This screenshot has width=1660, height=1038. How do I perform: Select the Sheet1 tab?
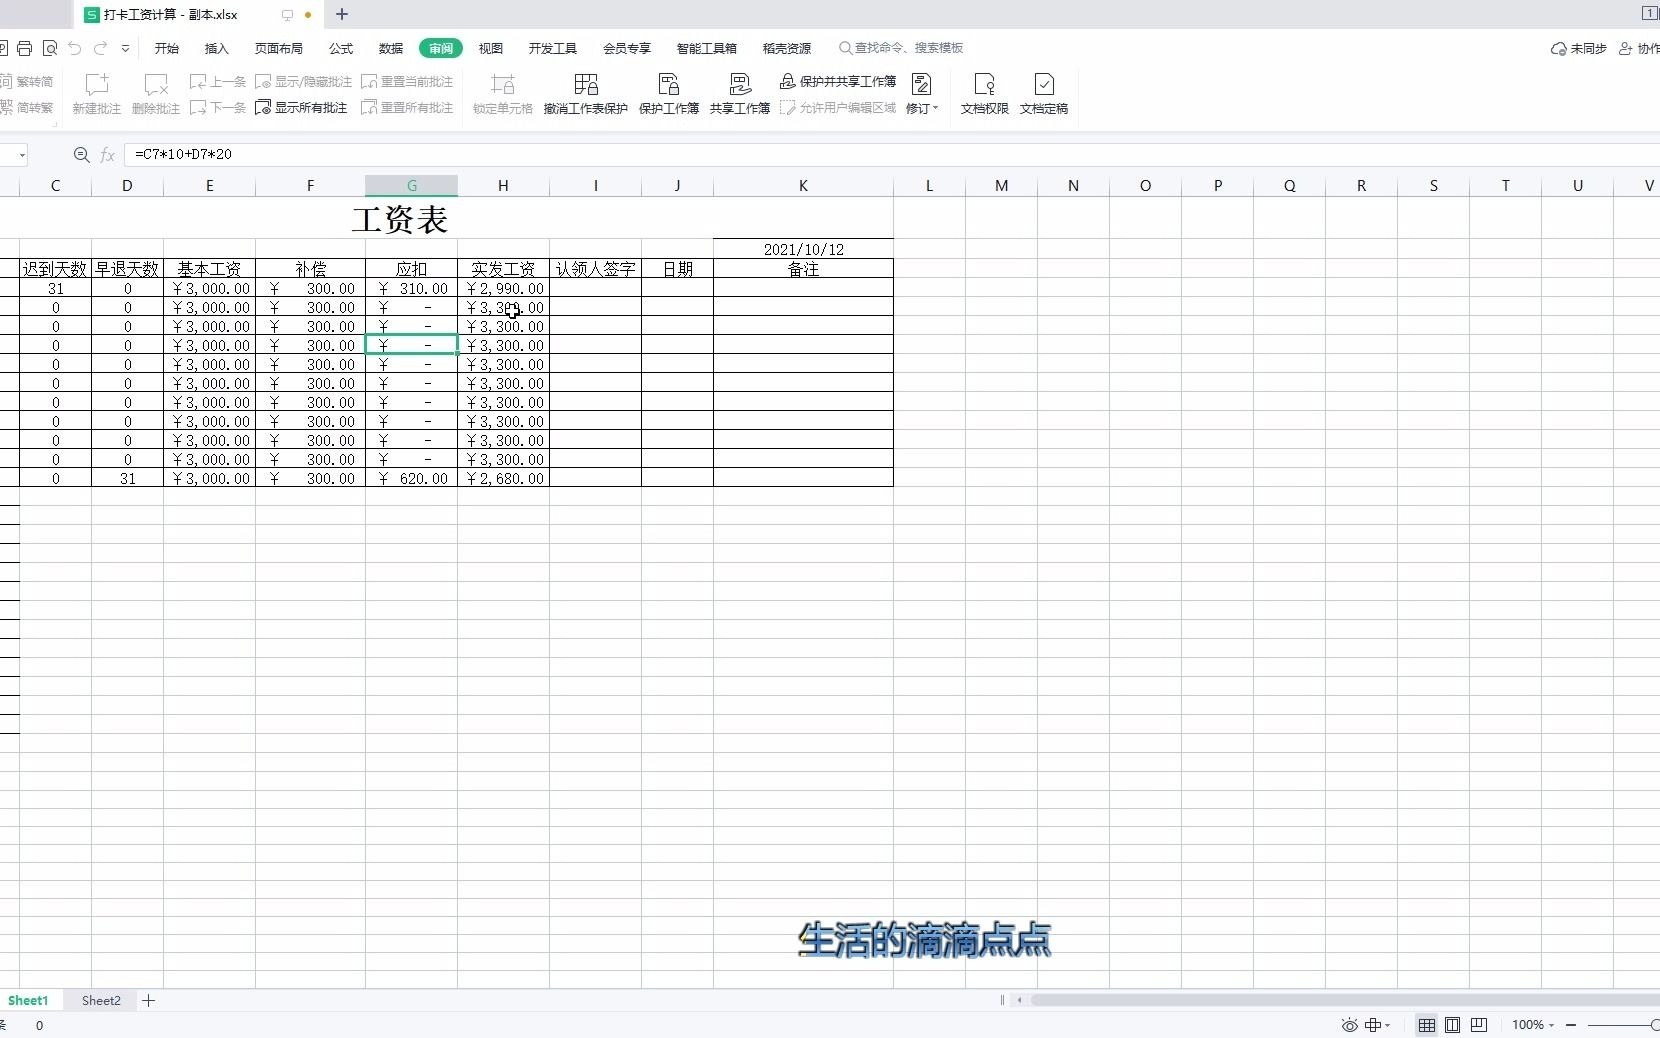[x=28, y=1000]
